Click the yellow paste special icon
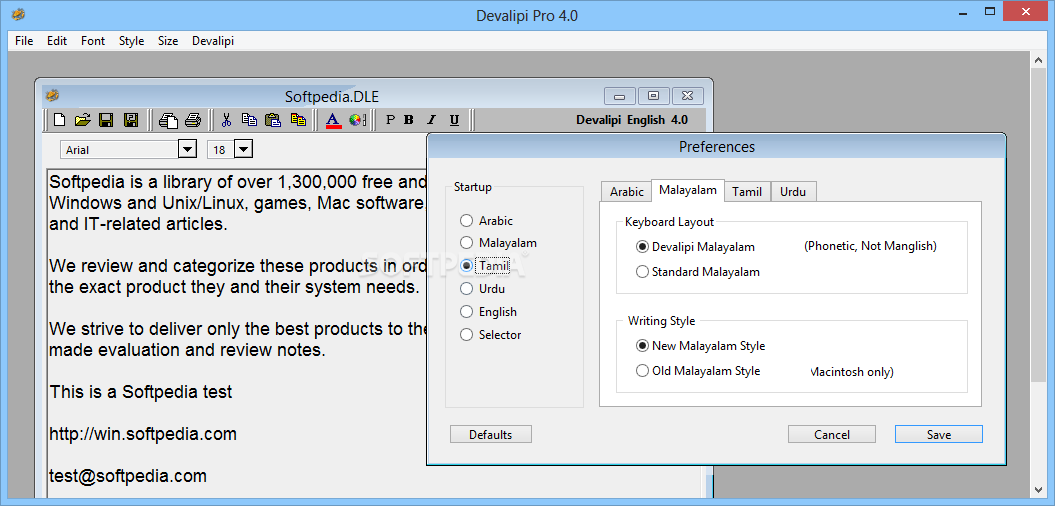 pos(298,120)
